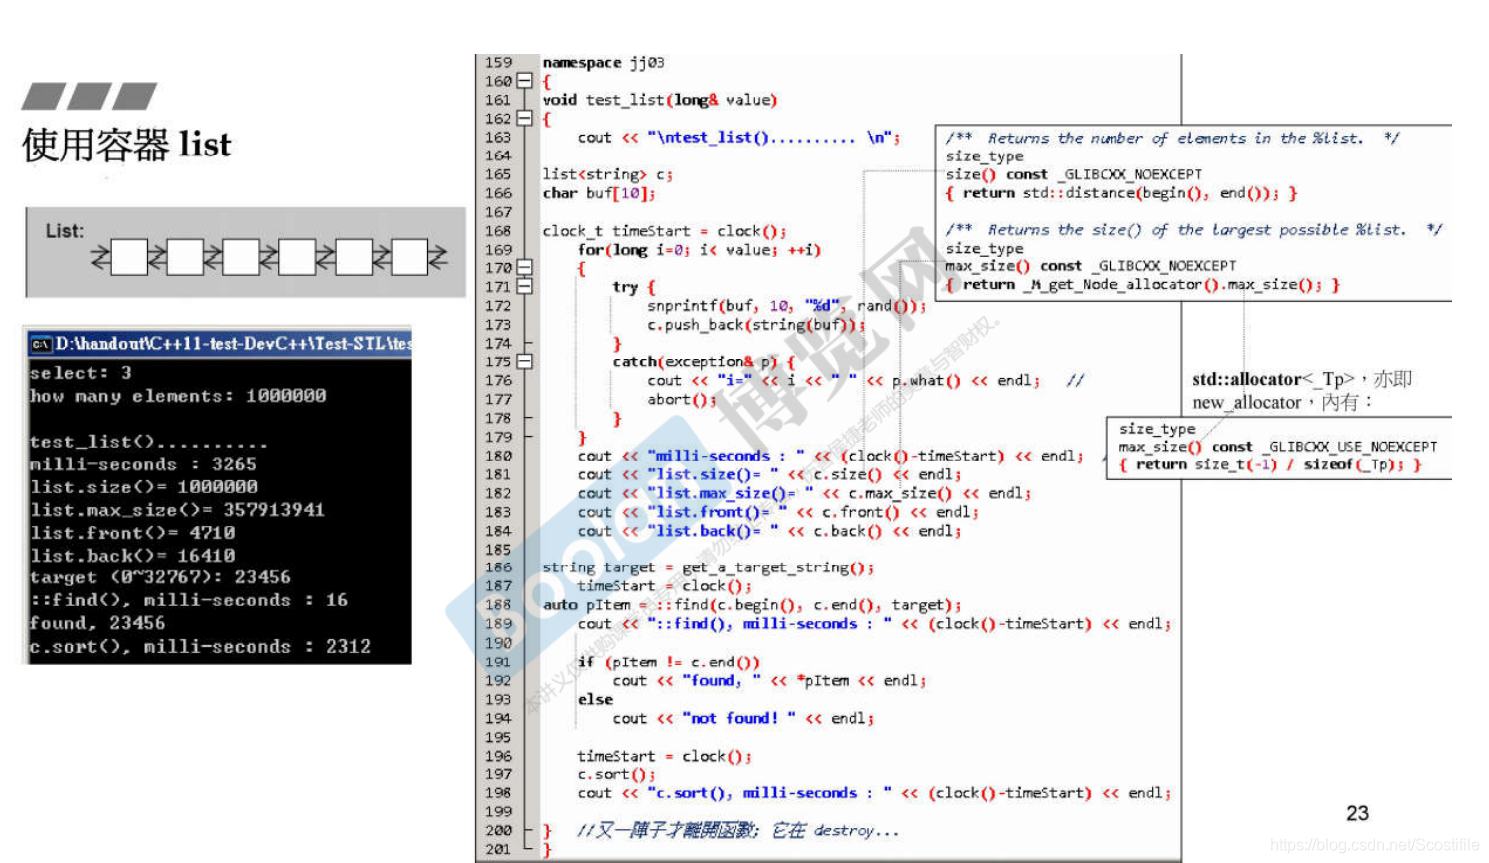Click the 'if (pItem != c.end())' line
This screenshot has width=1489, height=863.
pyautogui.click(x=668, y=662)
